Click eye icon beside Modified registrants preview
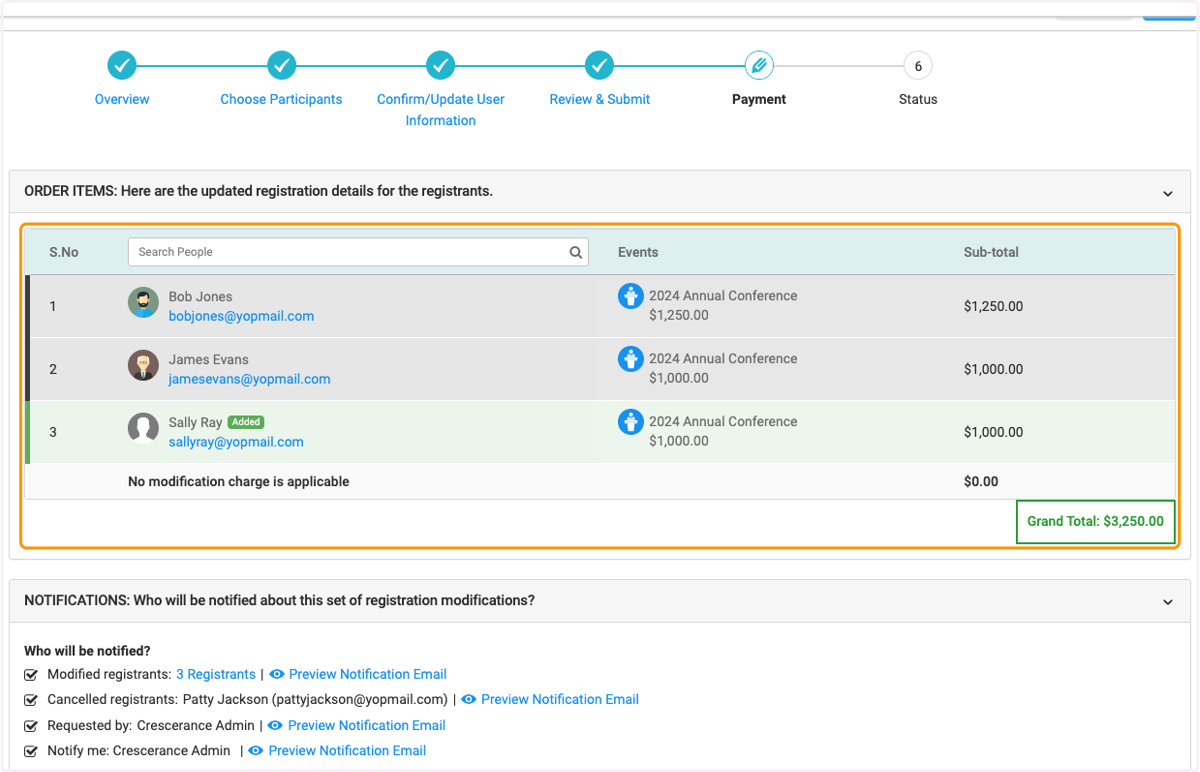 277,675
